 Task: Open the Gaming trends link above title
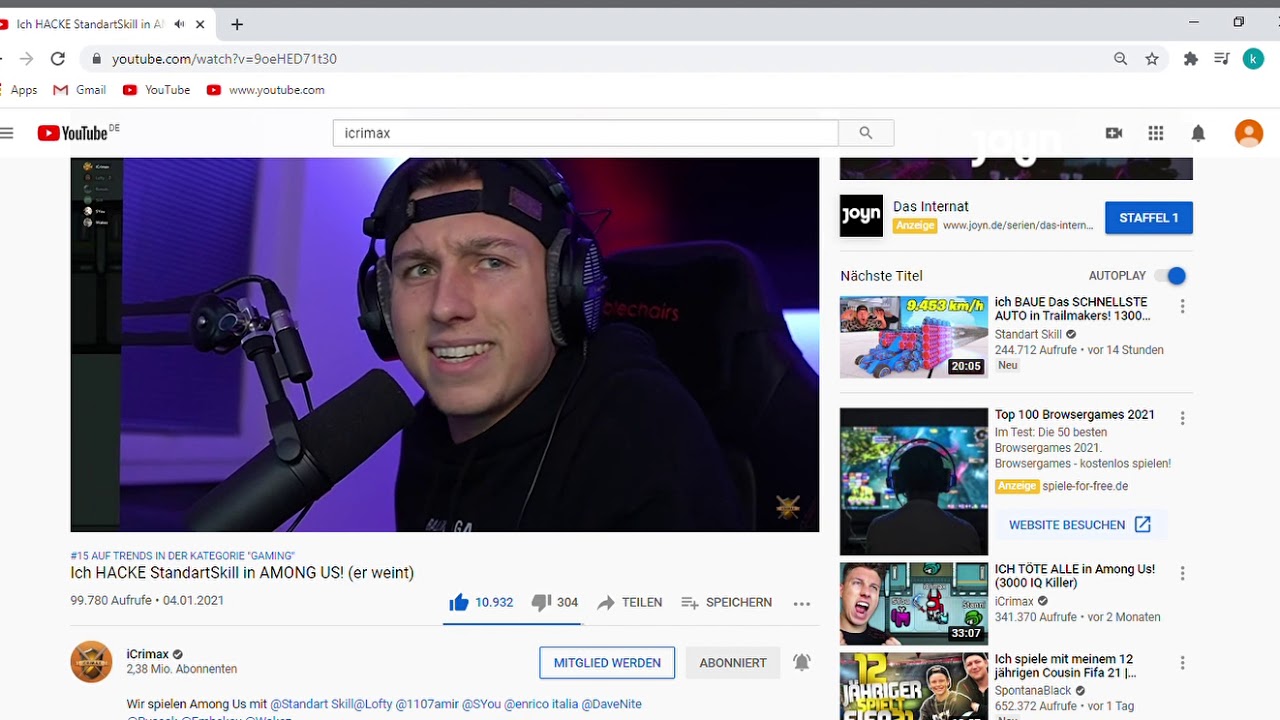[x=183, y=556]
